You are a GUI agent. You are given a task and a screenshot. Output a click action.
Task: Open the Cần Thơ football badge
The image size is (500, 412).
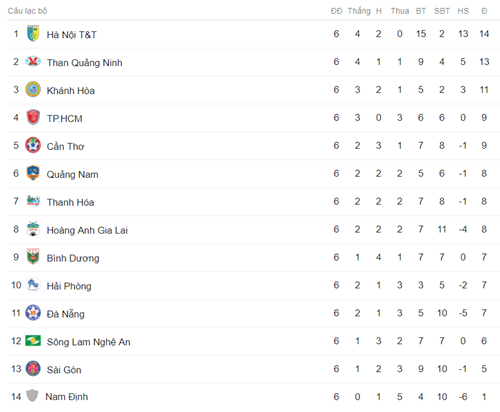[x=33, y=145]
